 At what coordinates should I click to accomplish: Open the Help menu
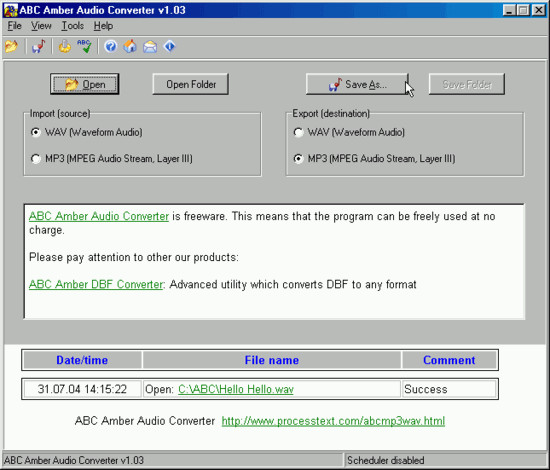click(x=103, y=26)
